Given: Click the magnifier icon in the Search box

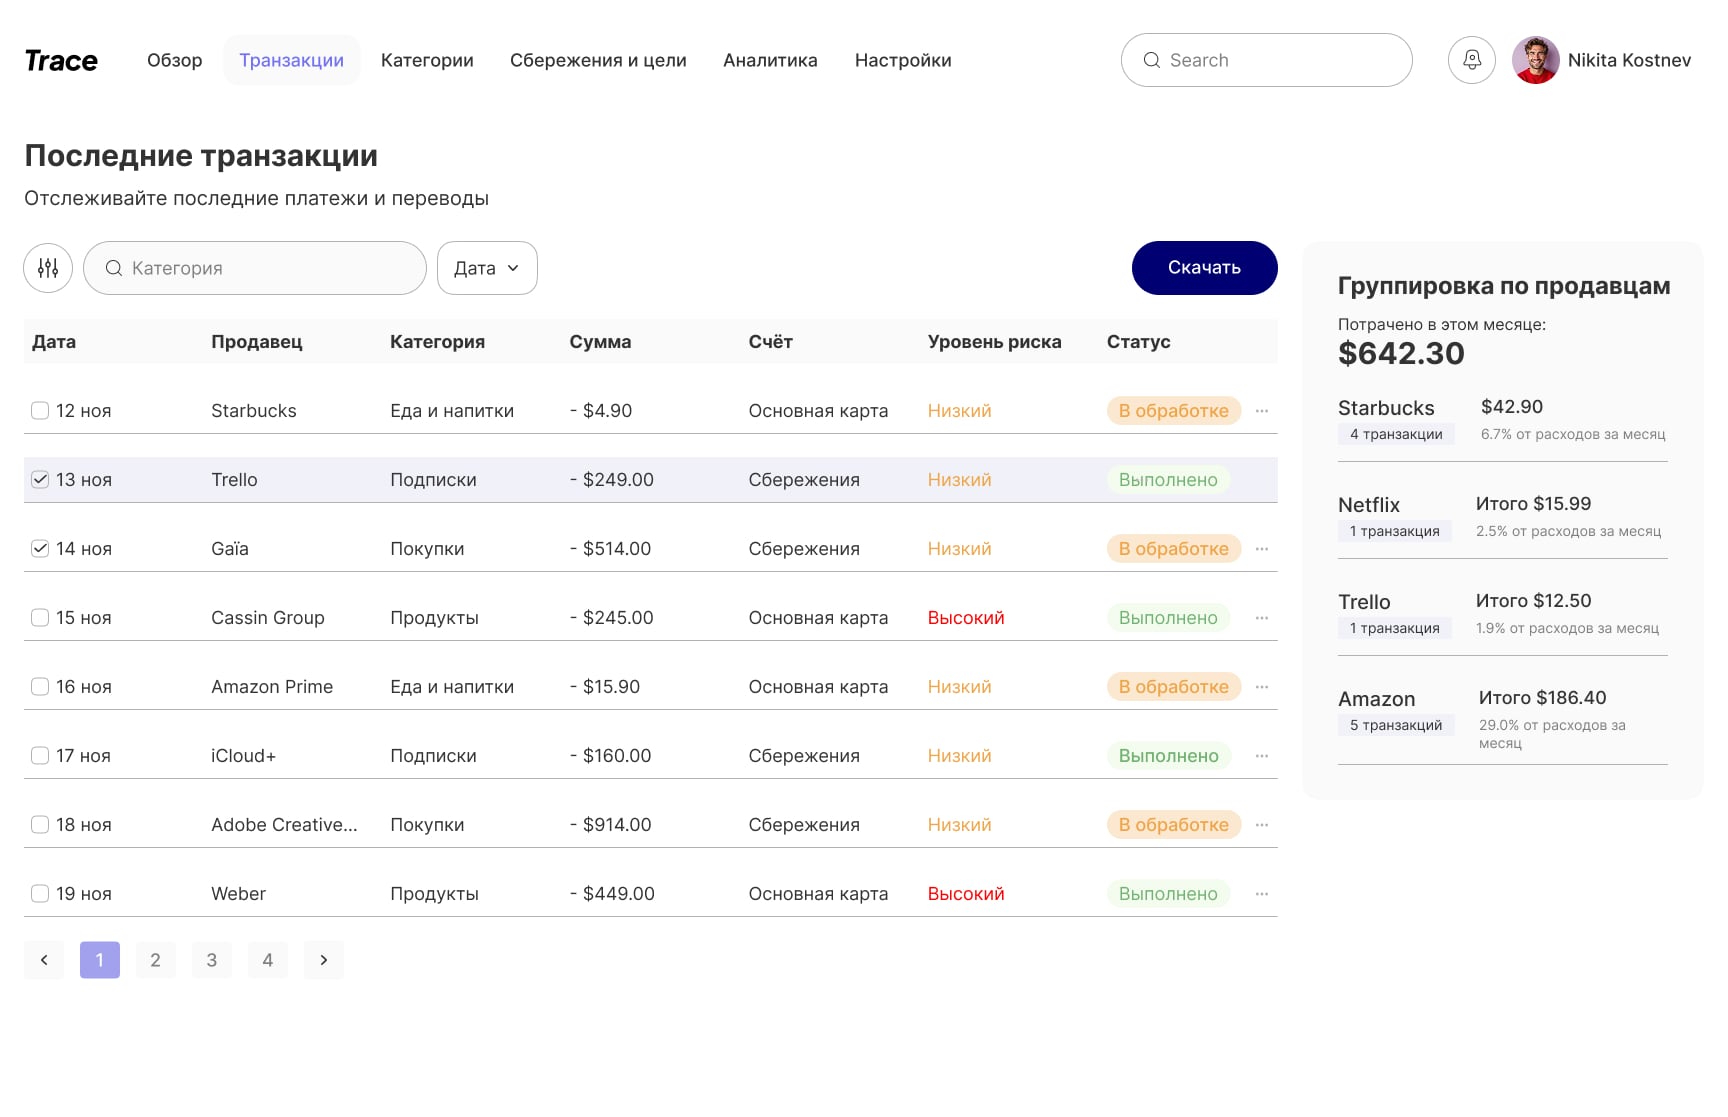Looking at the screenshot, I should pyautogui.click(x=1152, y=60).
